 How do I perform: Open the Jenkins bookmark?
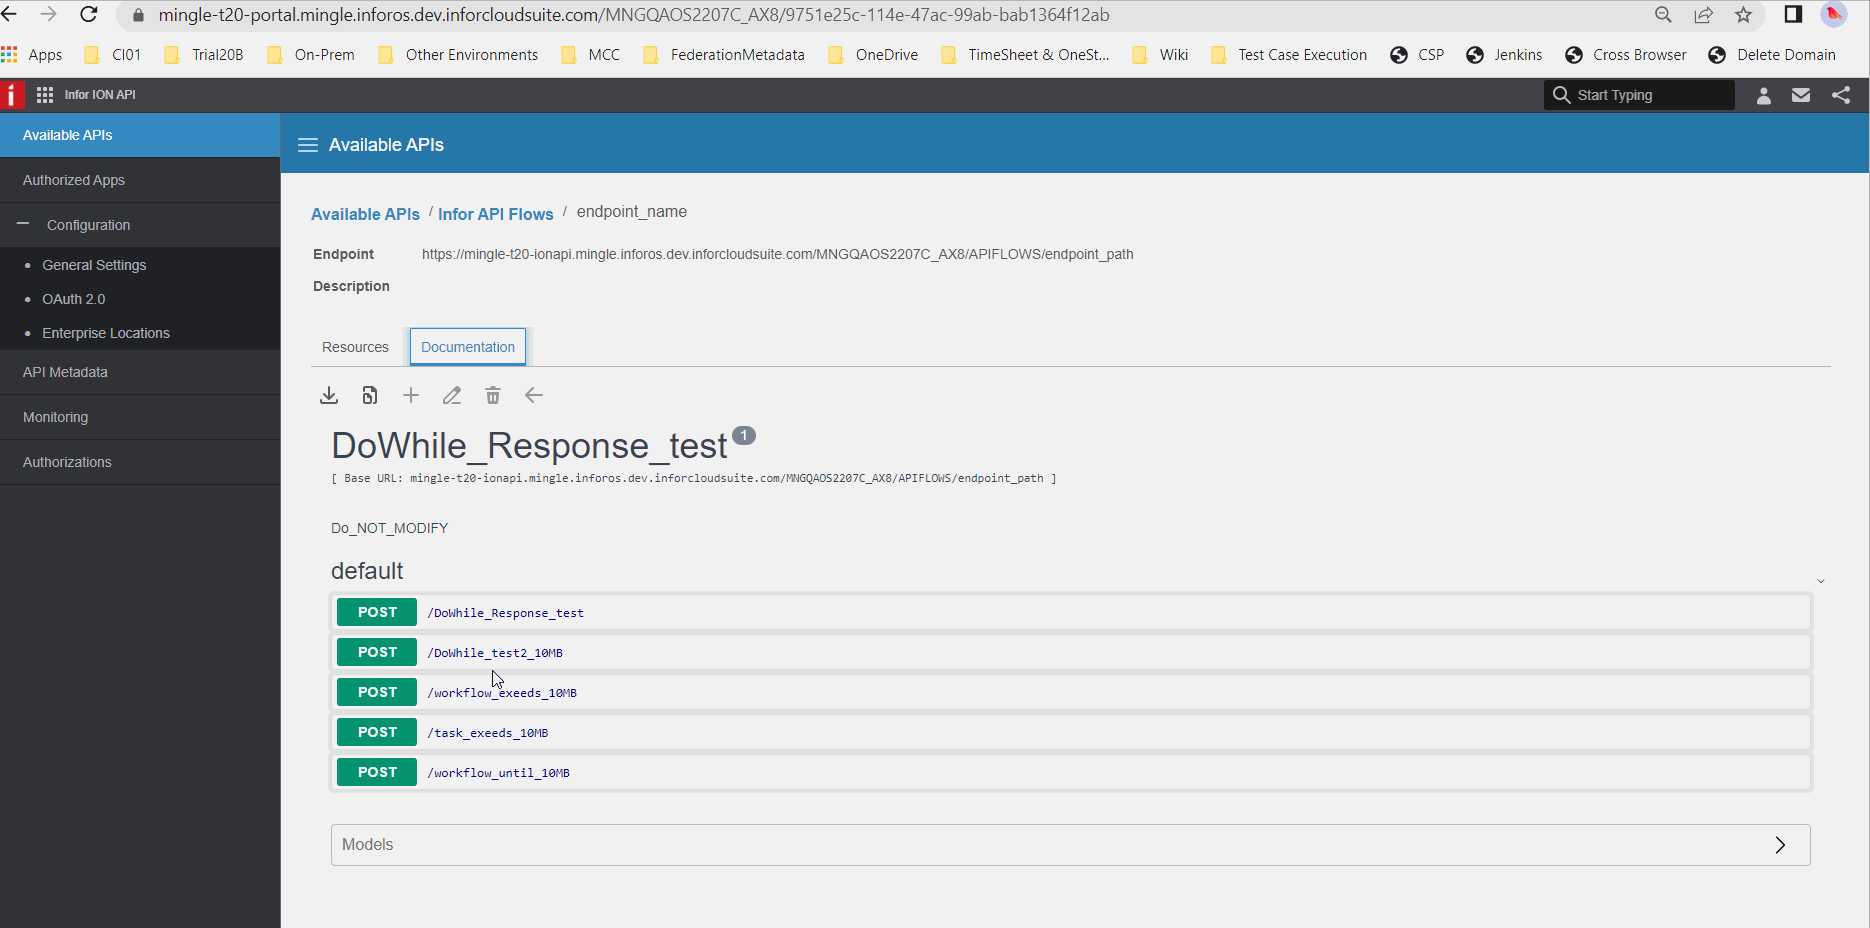(x=1504, y=55)
